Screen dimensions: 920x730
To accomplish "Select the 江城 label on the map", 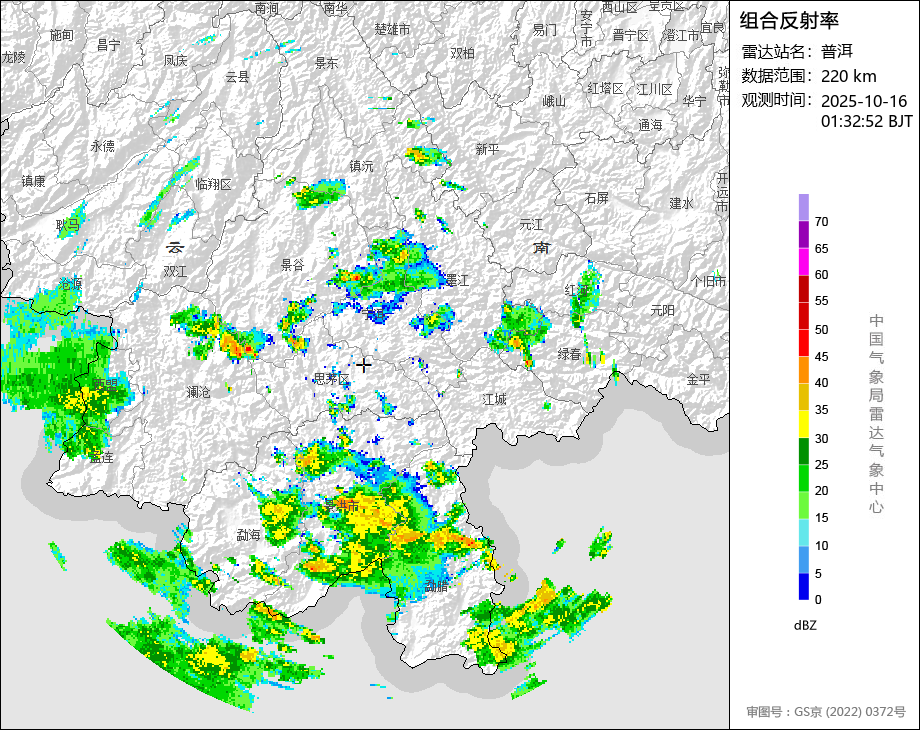I will (494, 400).
